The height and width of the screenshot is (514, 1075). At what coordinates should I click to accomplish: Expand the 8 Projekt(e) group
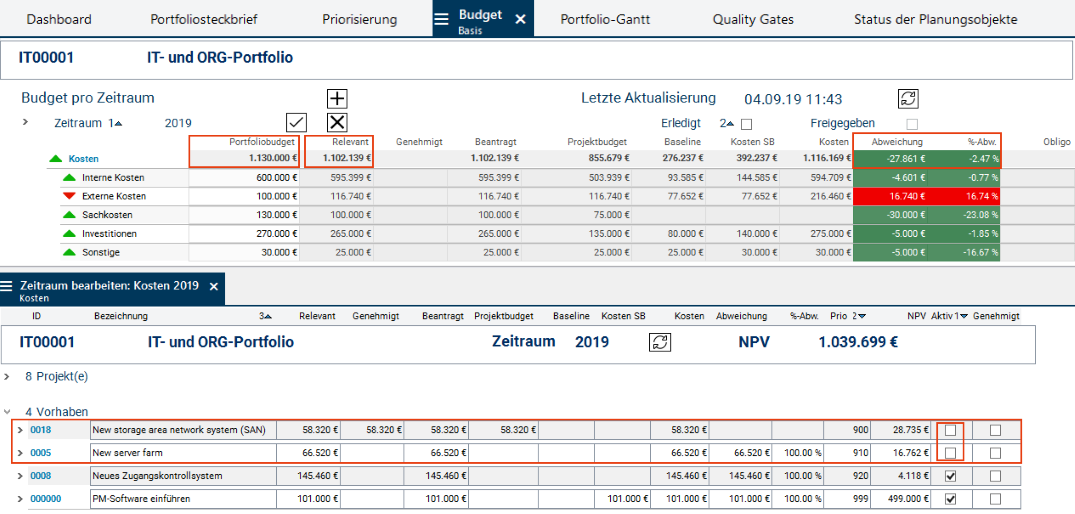(8, 377)
